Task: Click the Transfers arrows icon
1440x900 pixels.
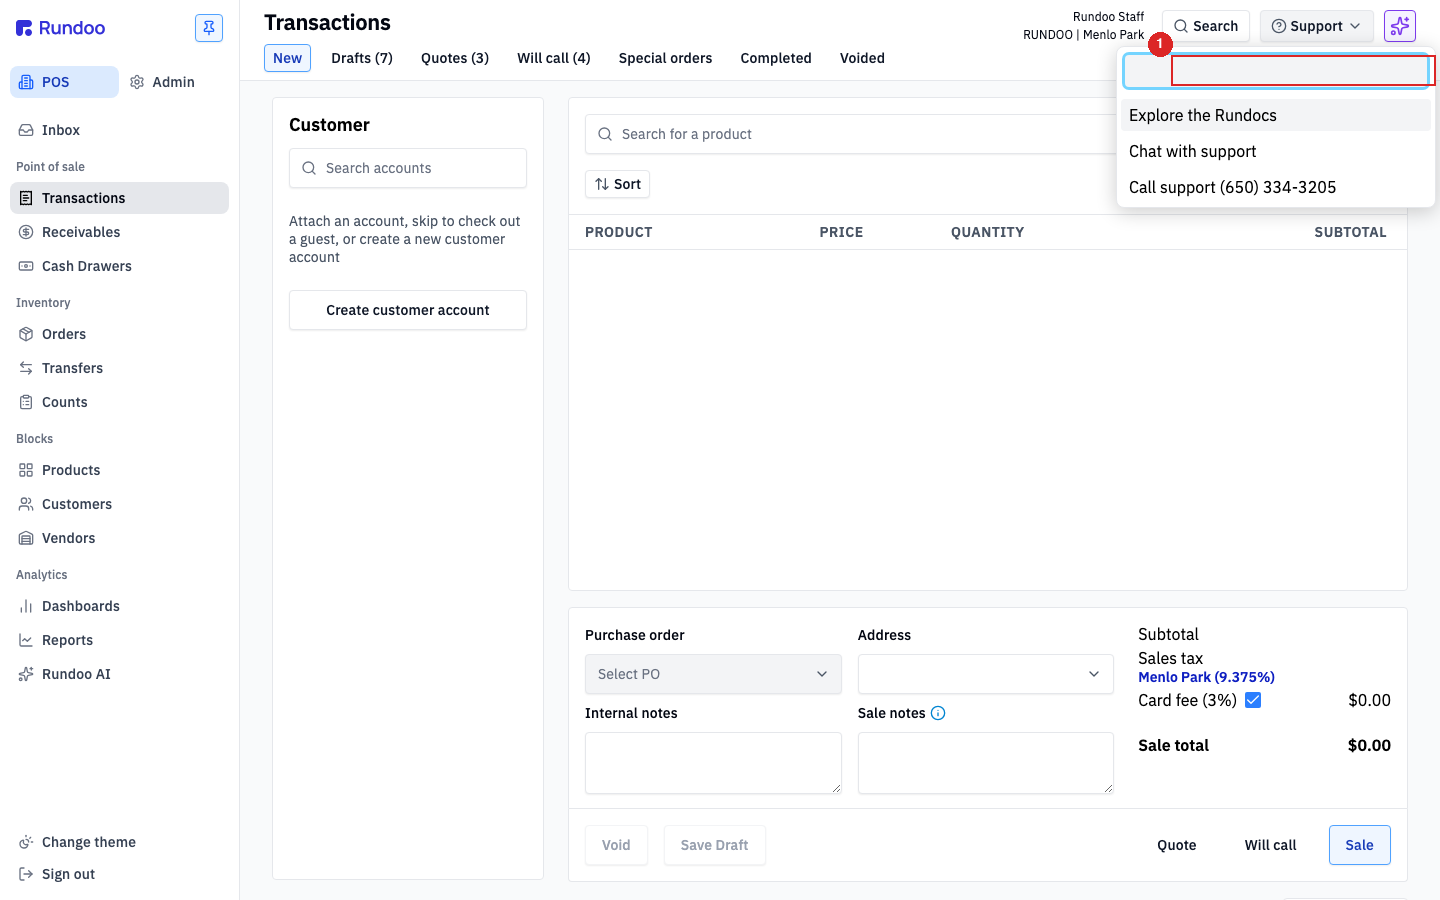Action: coord(26,368)
